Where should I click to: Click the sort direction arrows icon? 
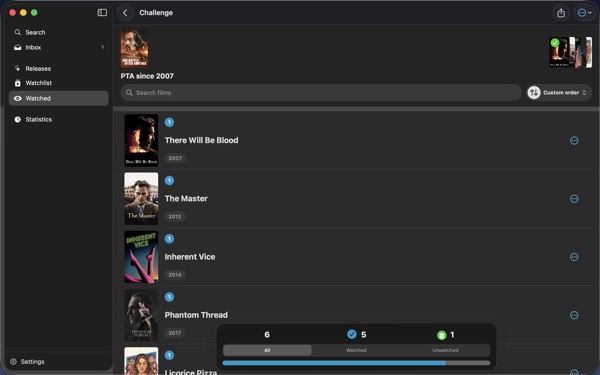point(534,93)
